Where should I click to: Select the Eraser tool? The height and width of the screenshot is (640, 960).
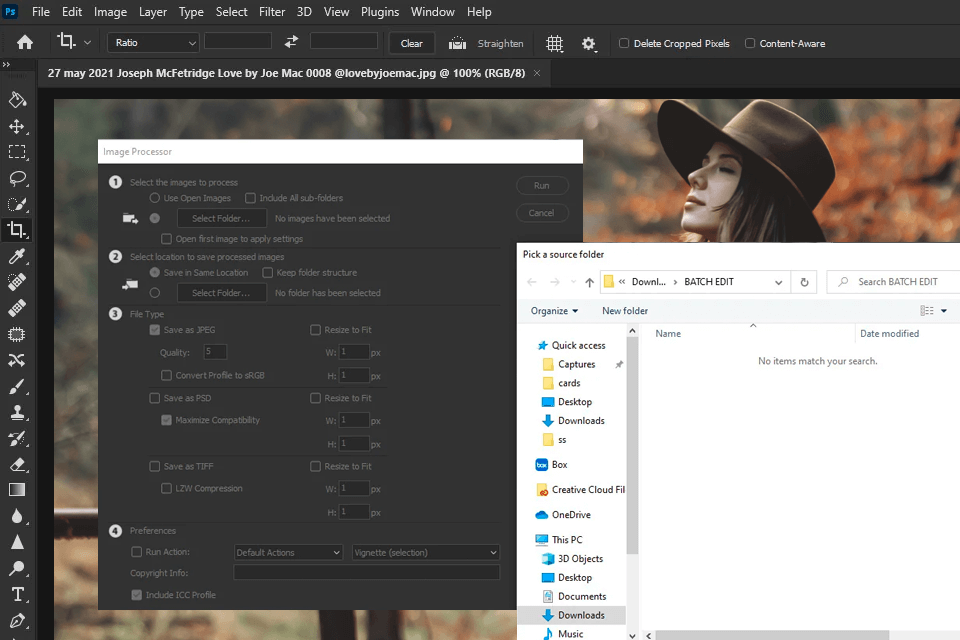point(17,464)
